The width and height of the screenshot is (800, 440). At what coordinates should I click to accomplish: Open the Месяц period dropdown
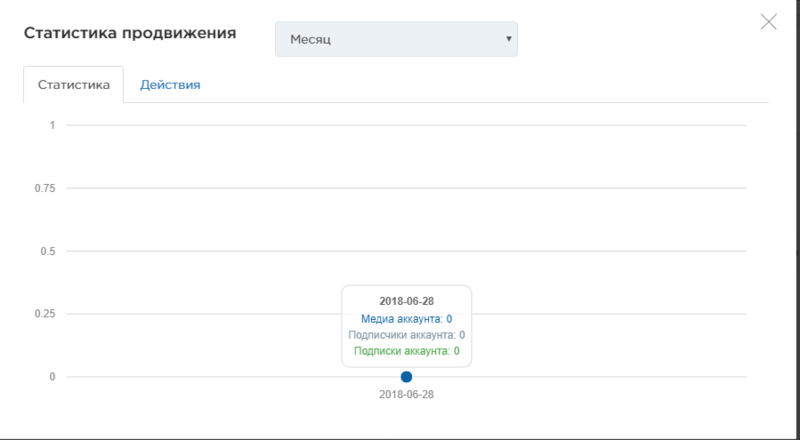(396, 40)
